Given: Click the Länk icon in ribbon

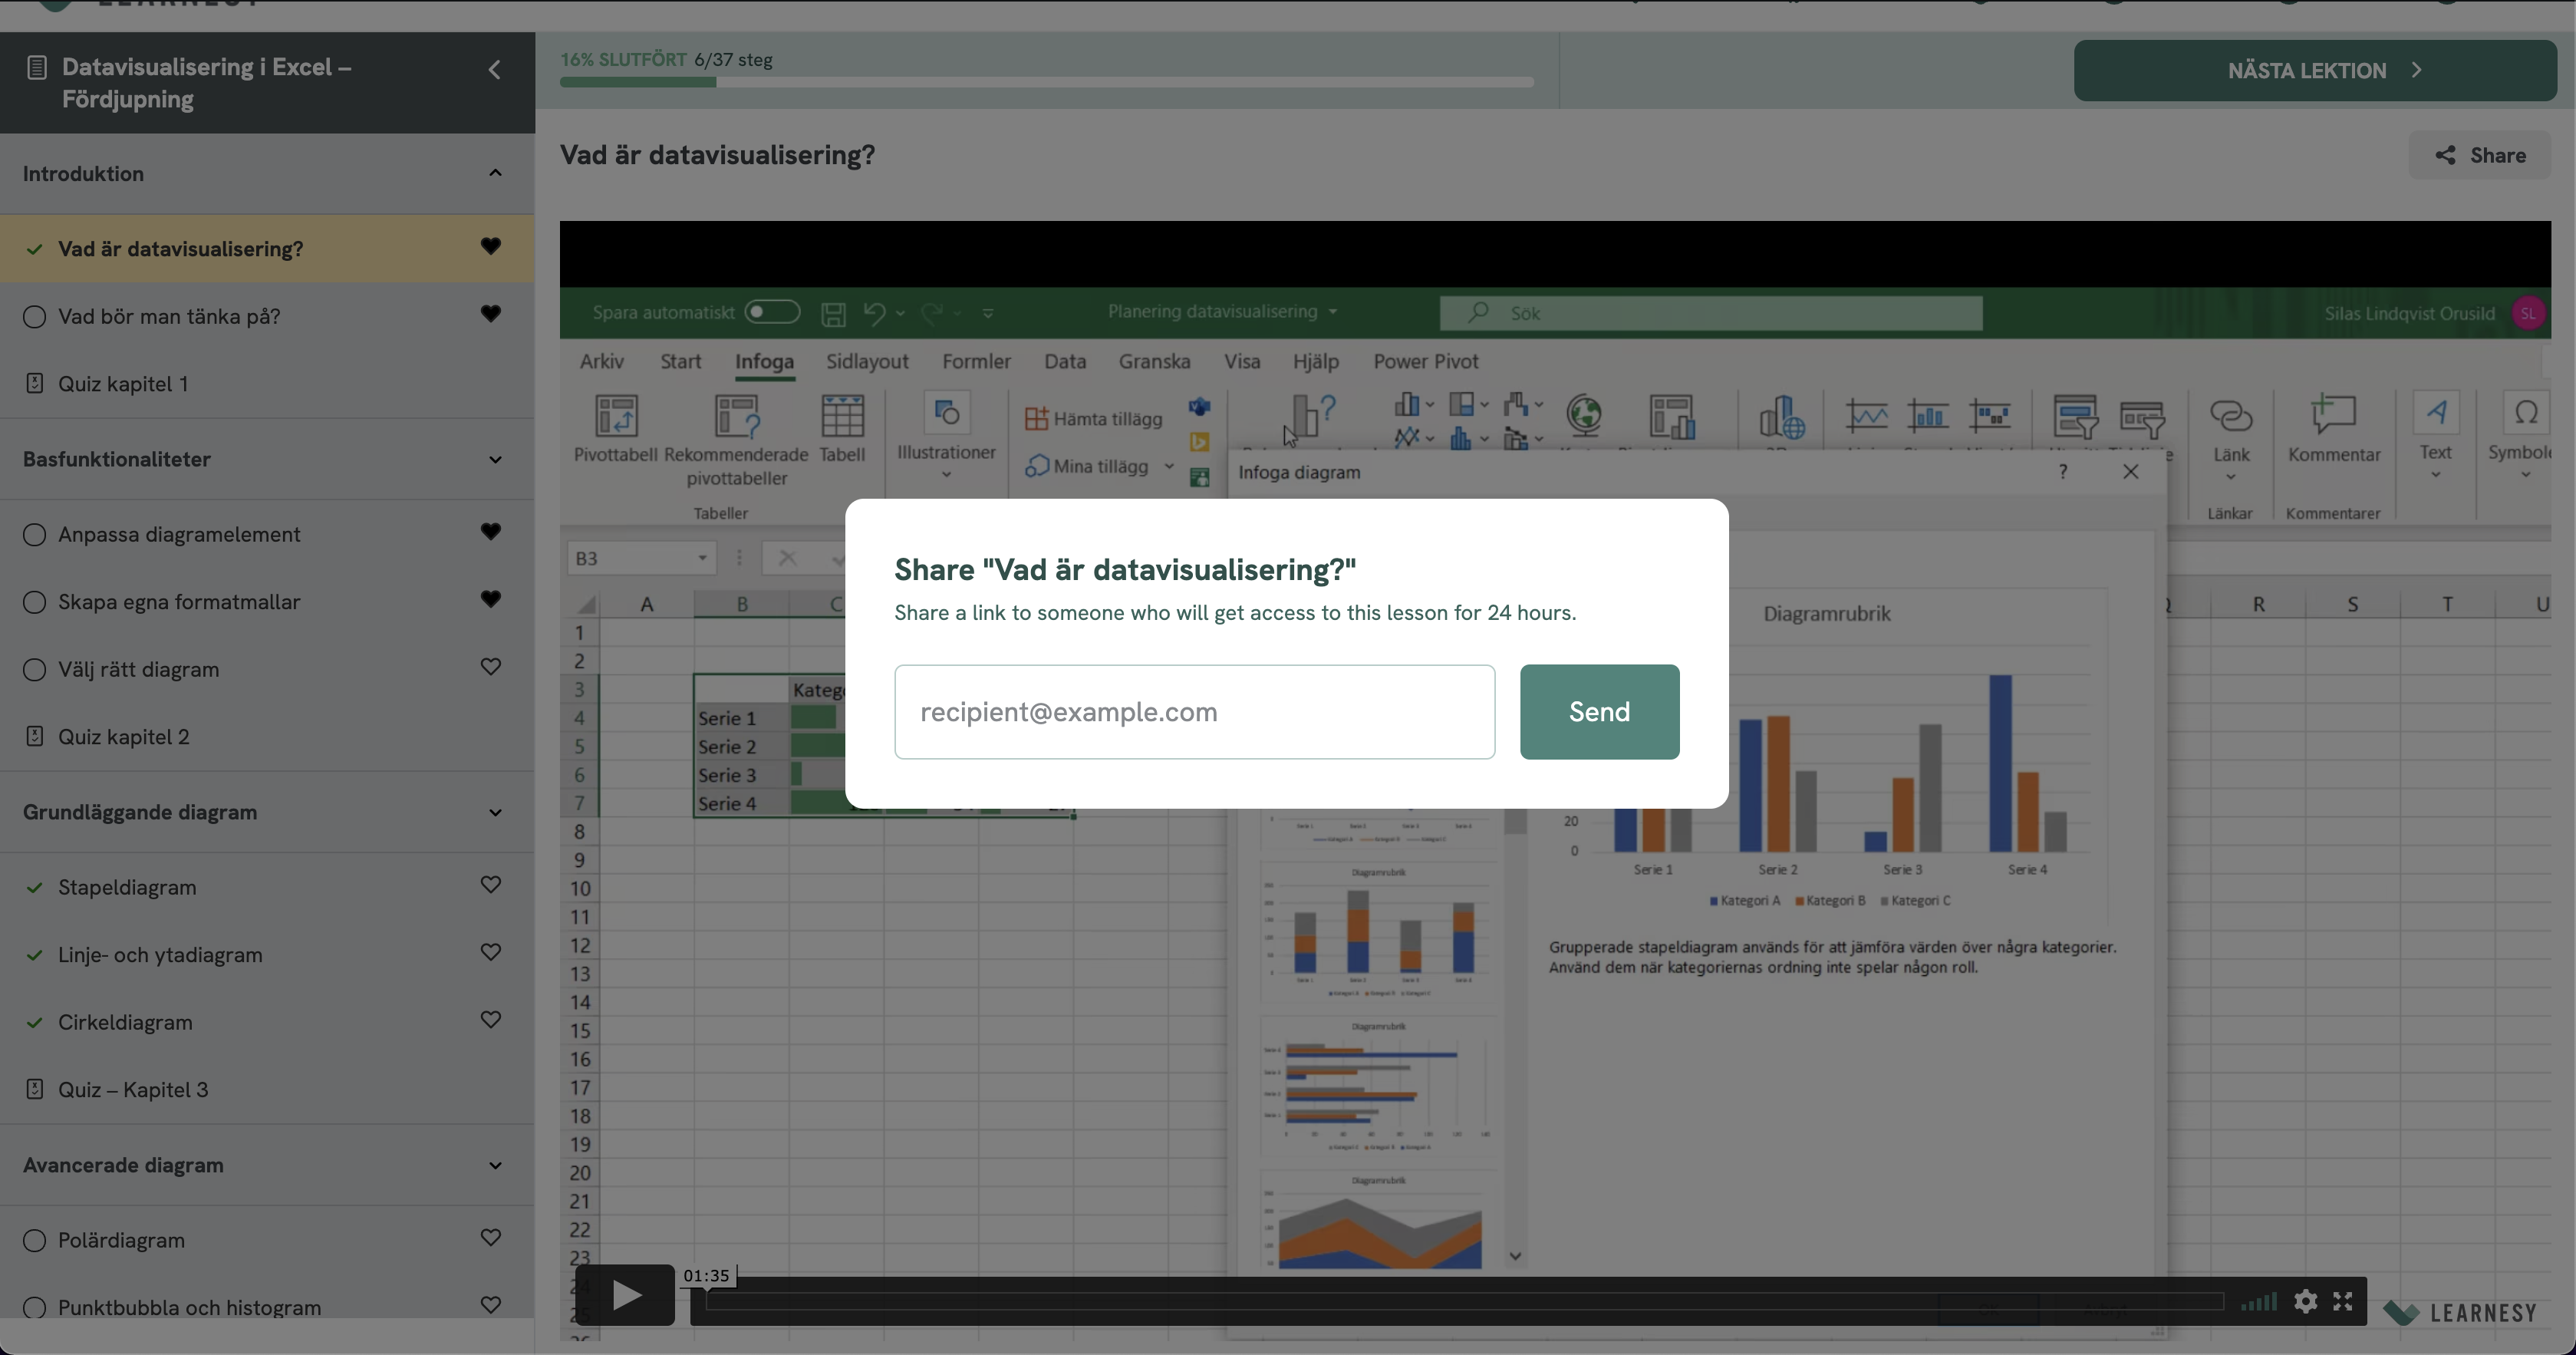Looking at the screenshot, I should tap(2231, 415).
